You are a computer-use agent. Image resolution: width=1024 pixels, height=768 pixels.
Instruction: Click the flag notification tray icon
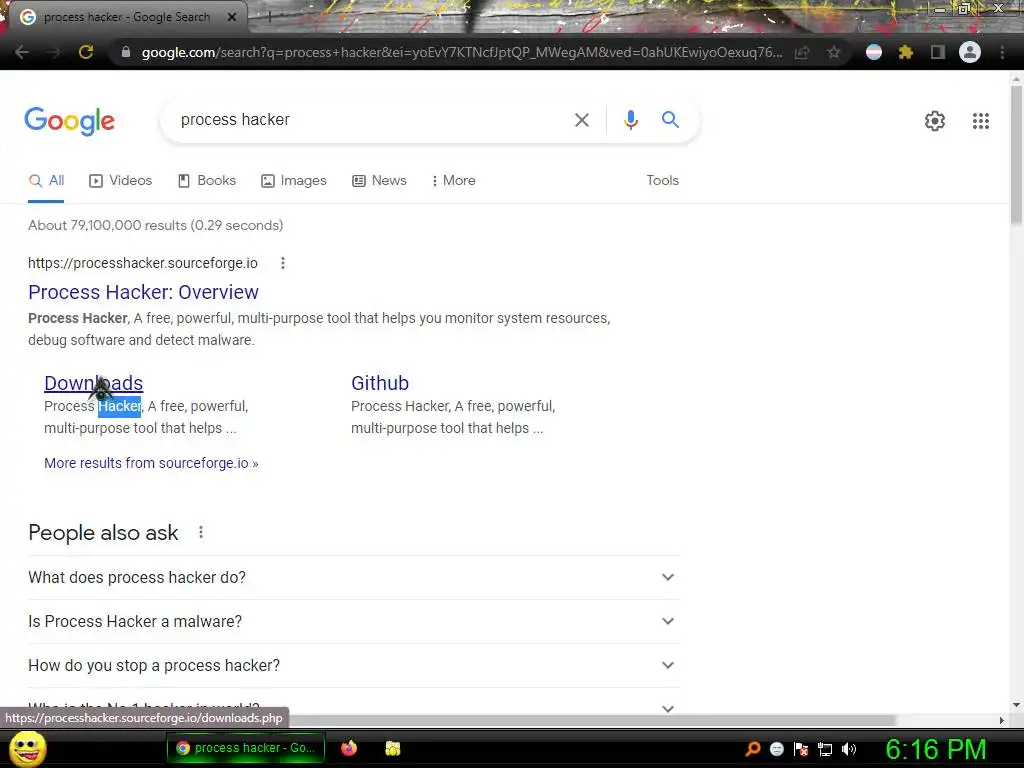[x=801, y=749]
